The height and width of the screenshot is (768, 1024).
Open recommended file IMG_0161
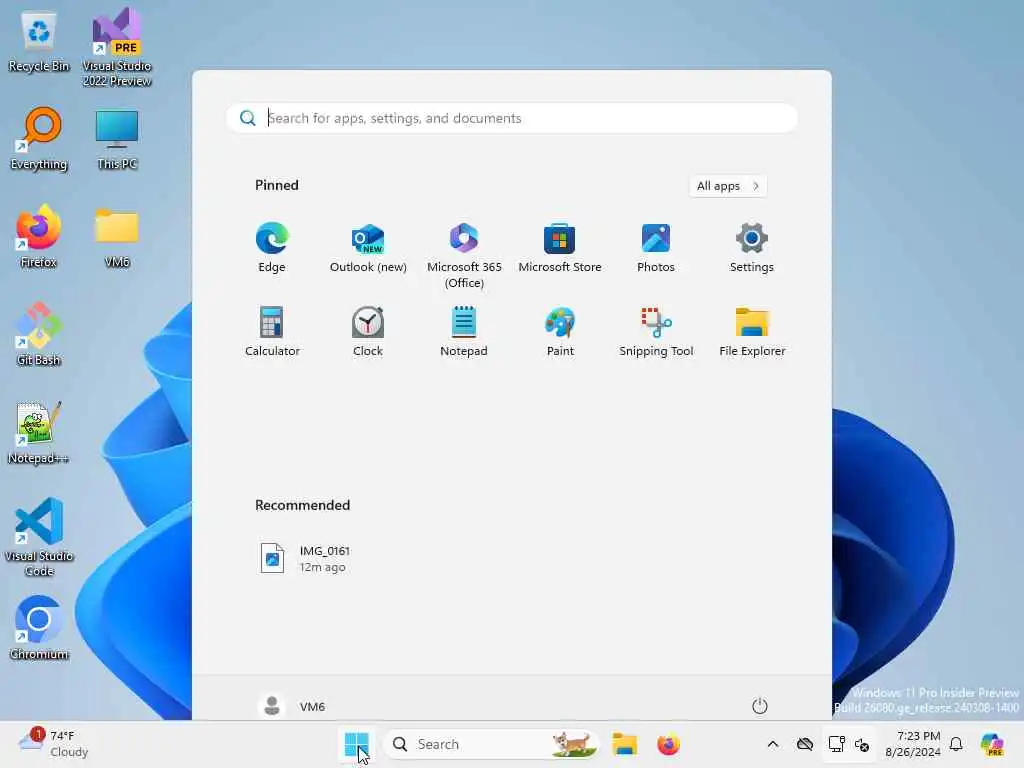(305, 559)
